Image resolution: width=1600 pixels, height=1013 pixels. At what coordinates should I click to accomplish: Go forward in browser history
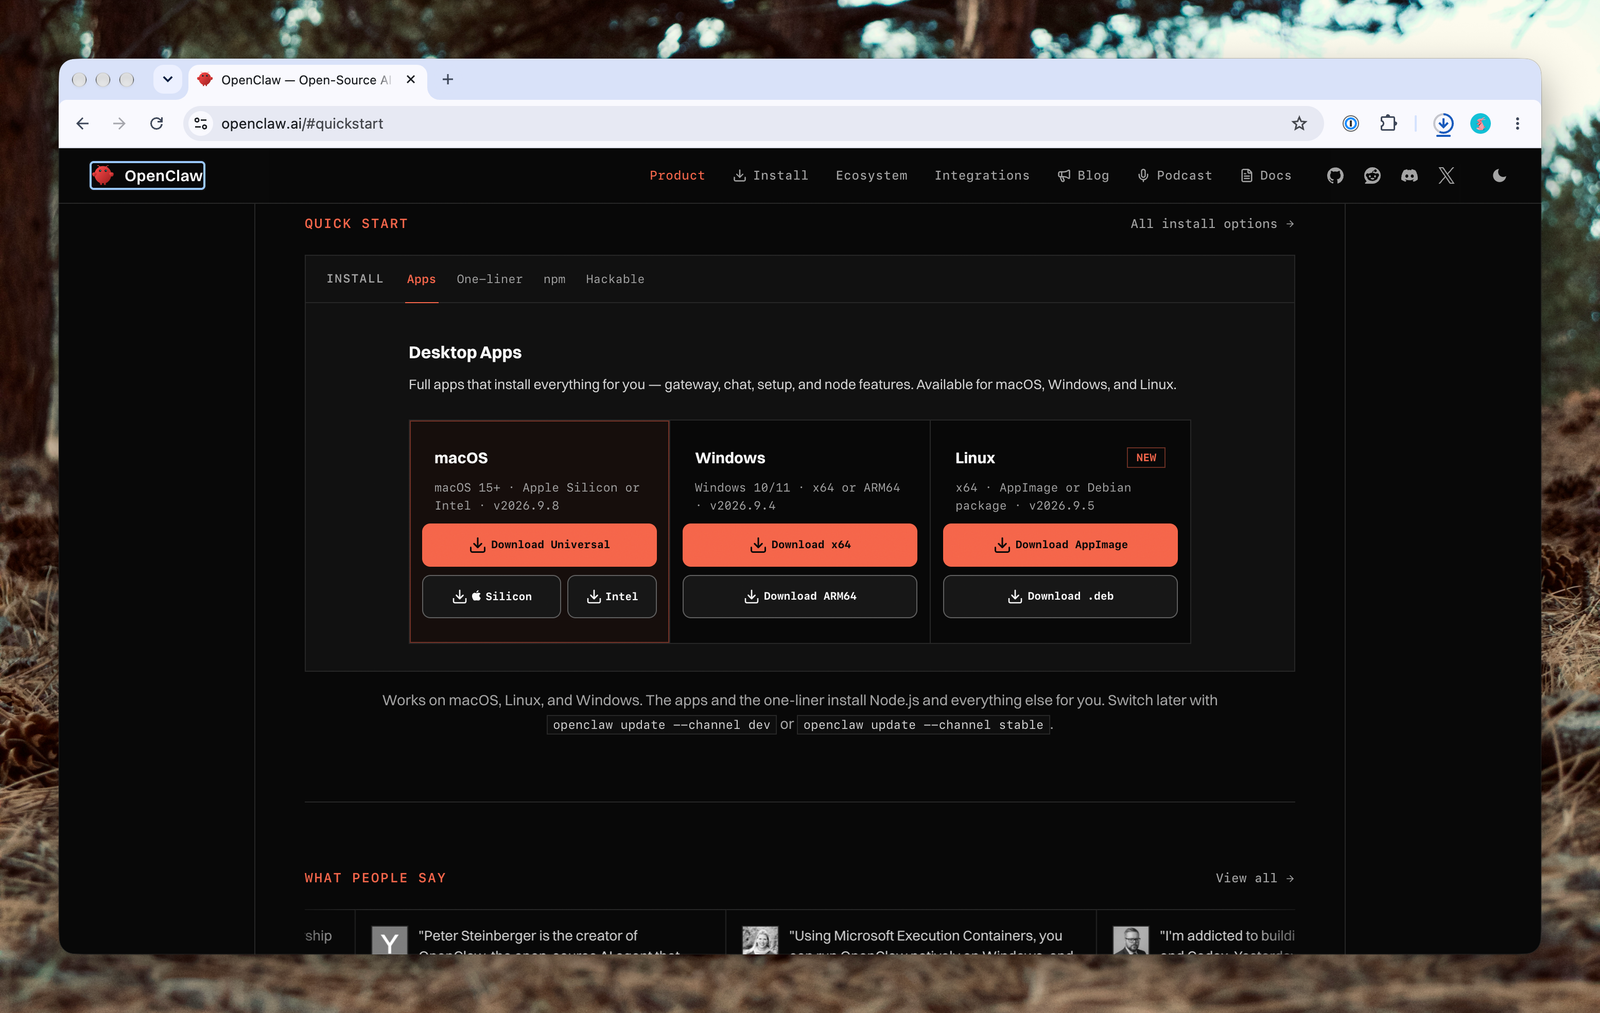coord(119,124)
